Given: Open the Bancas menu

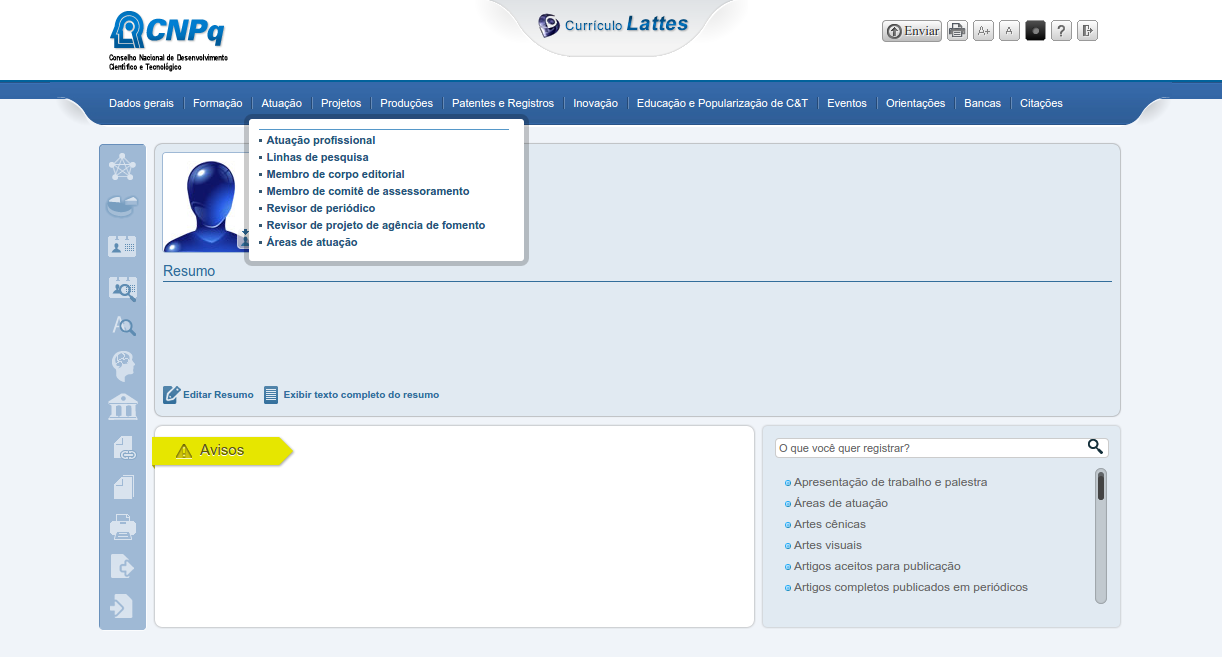Looking at the screenshot, I should (x=982, y=103).
